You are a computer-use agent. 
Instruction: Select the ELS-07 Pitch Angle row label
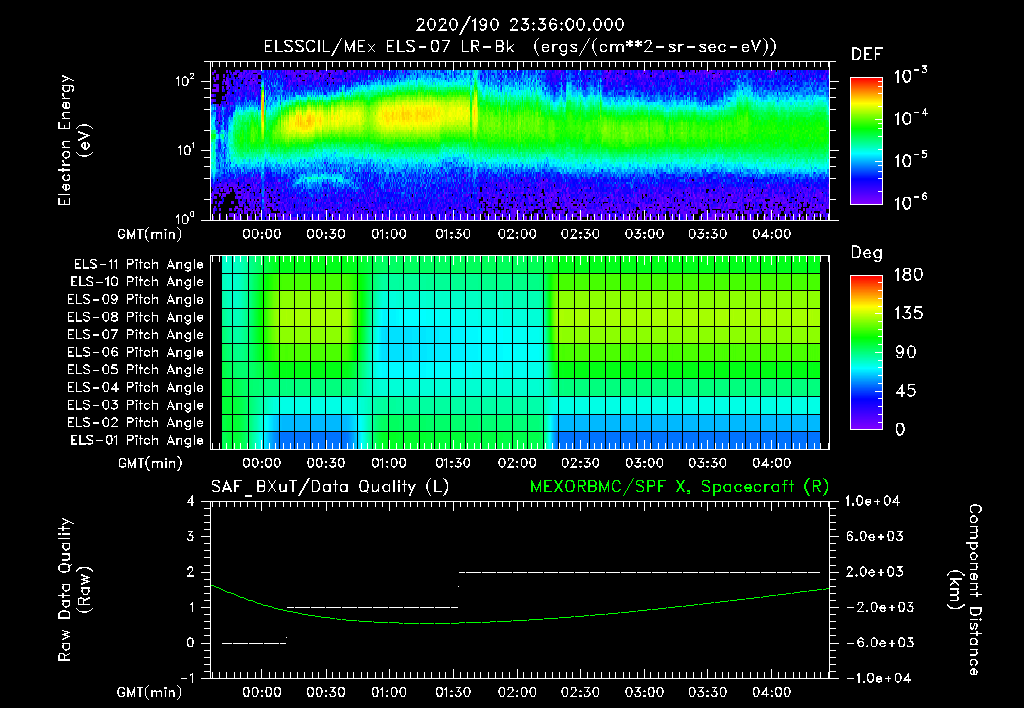pos(136,334)
